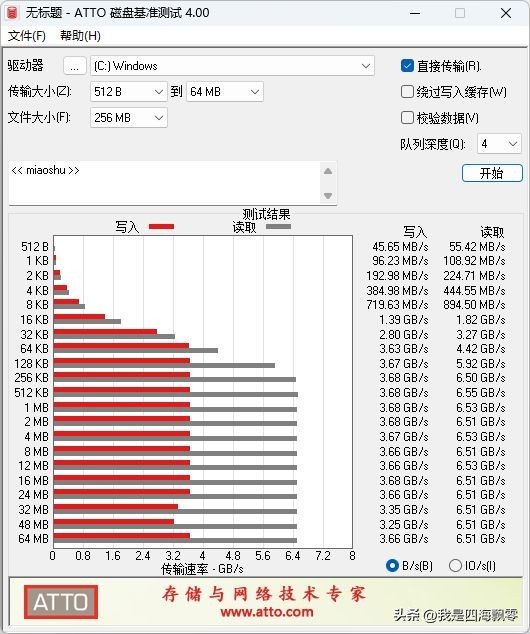Minimize the ATTO window

click(415, 13)
